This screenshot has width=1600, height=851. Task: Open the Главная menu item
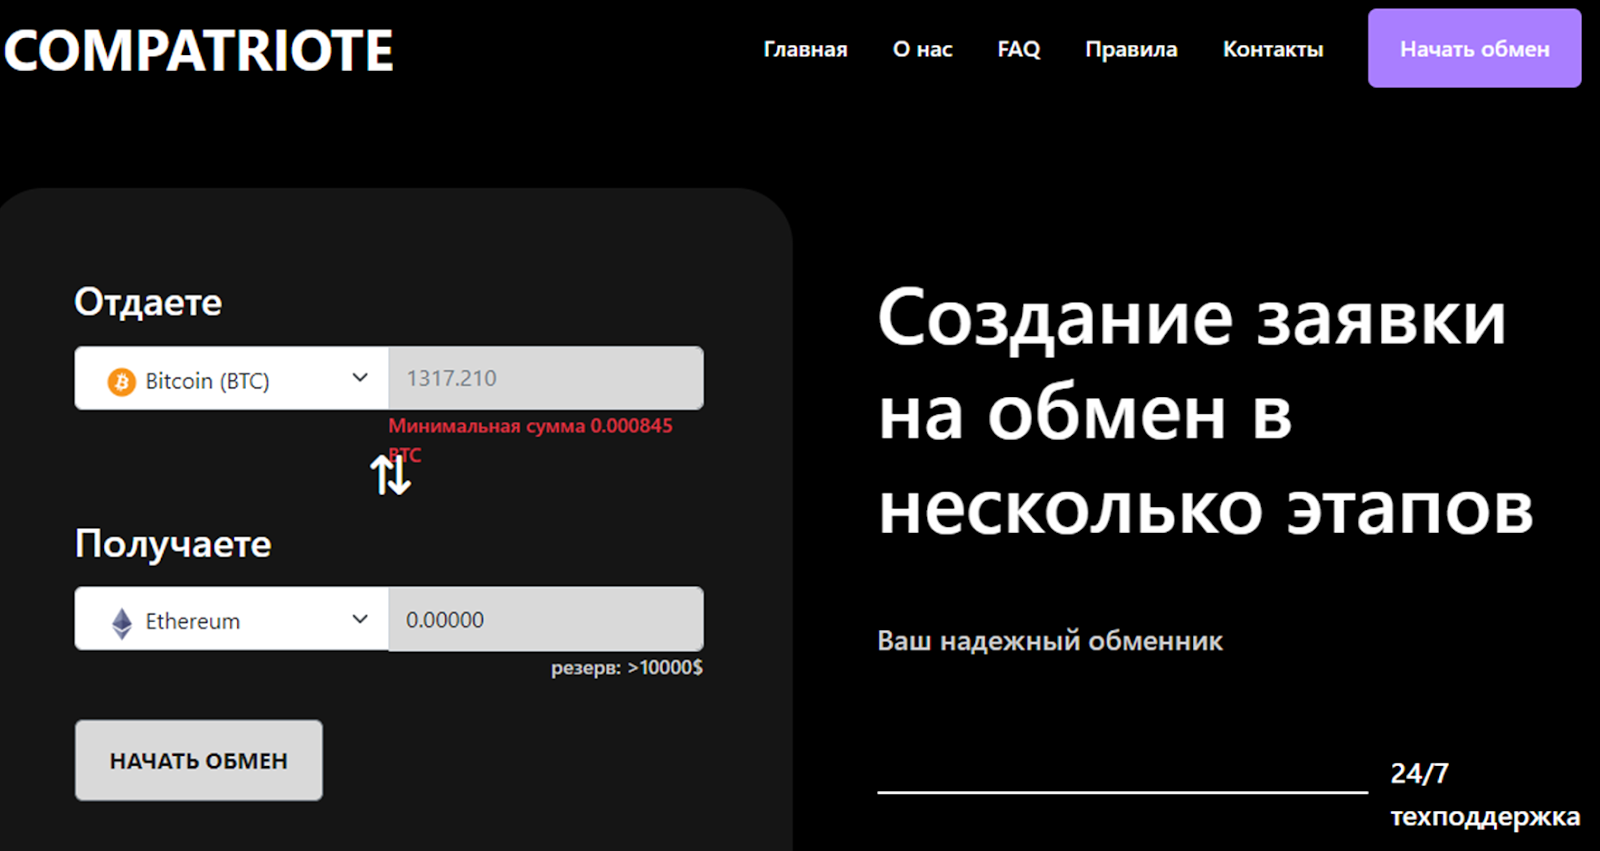tap(805, 49)
